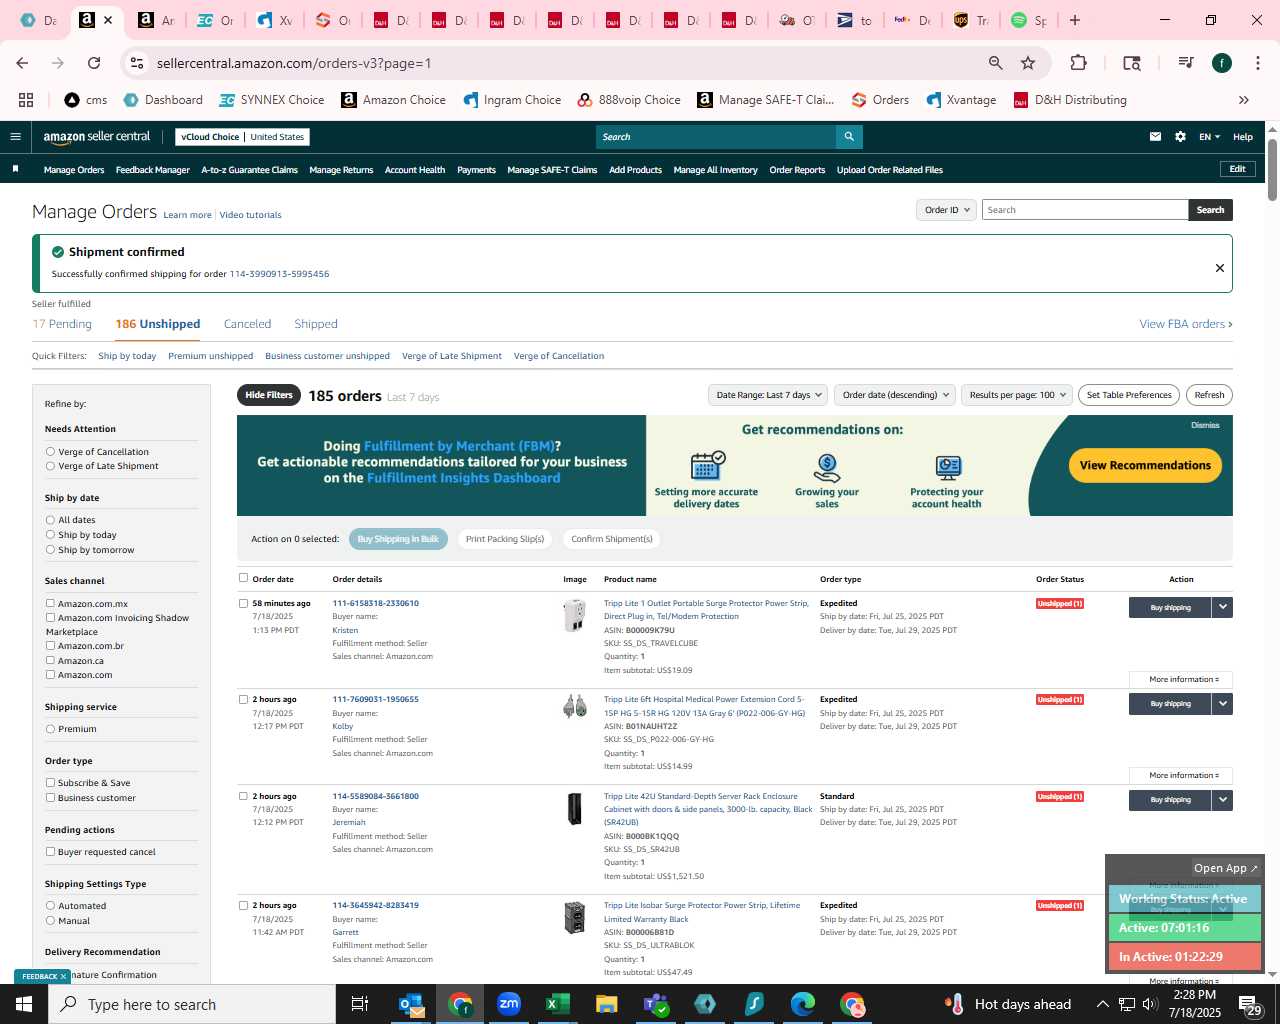The image size is (1280, 1024).
Task: Open Excel from the taskbar
Action: point(557,1004)
